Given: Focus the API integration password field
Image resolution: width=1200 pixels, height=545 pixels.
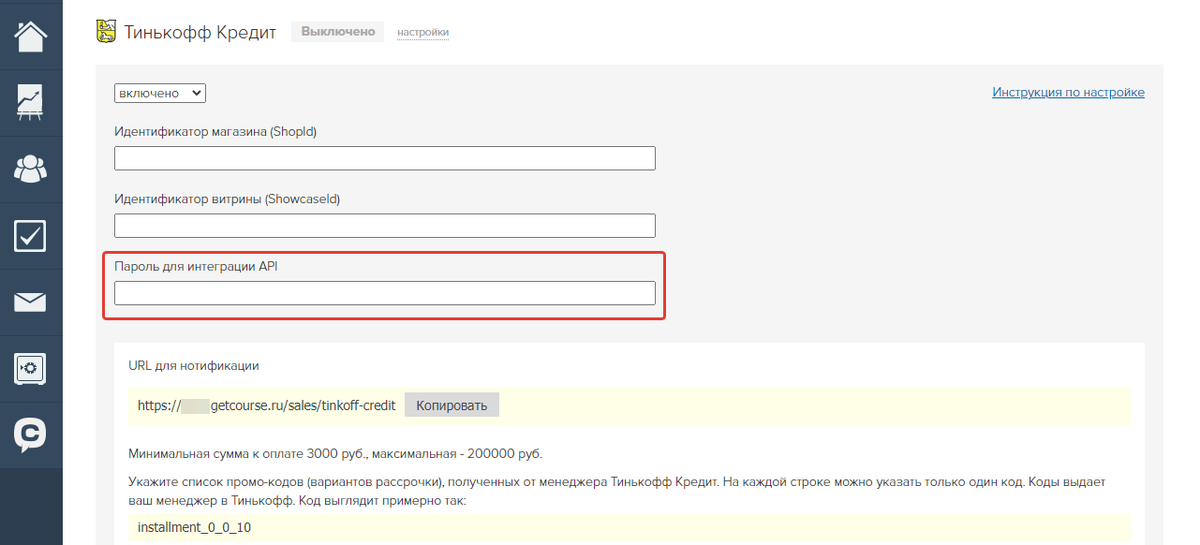Looking at the screenshot, I should pyautogui.click(x=385, y=293).
